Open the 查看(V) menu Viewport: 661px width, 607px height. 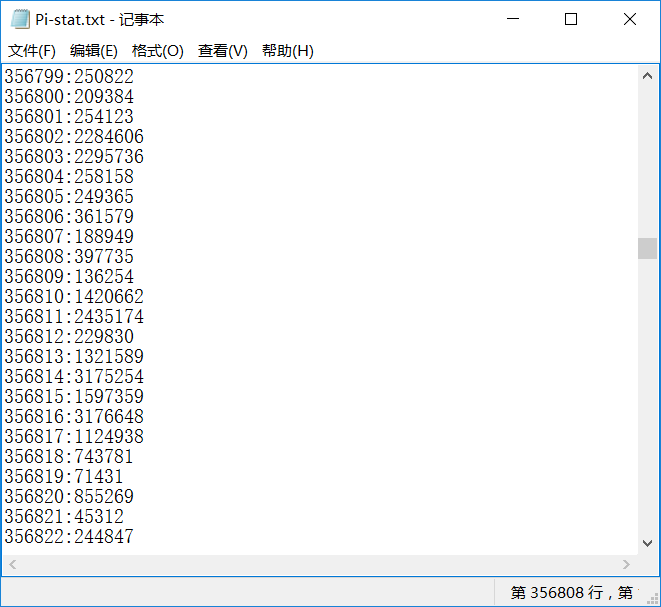[x=223, y=51]
